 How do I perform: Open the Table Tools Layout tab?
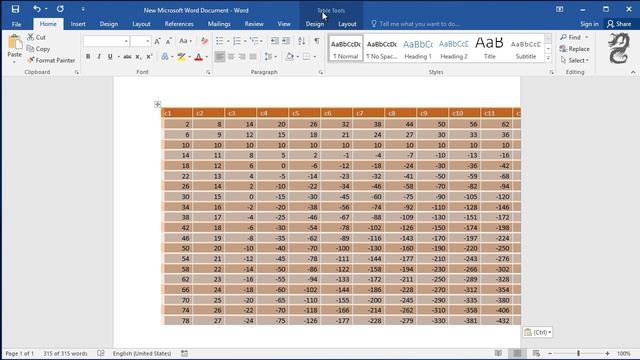click(347, 24)
